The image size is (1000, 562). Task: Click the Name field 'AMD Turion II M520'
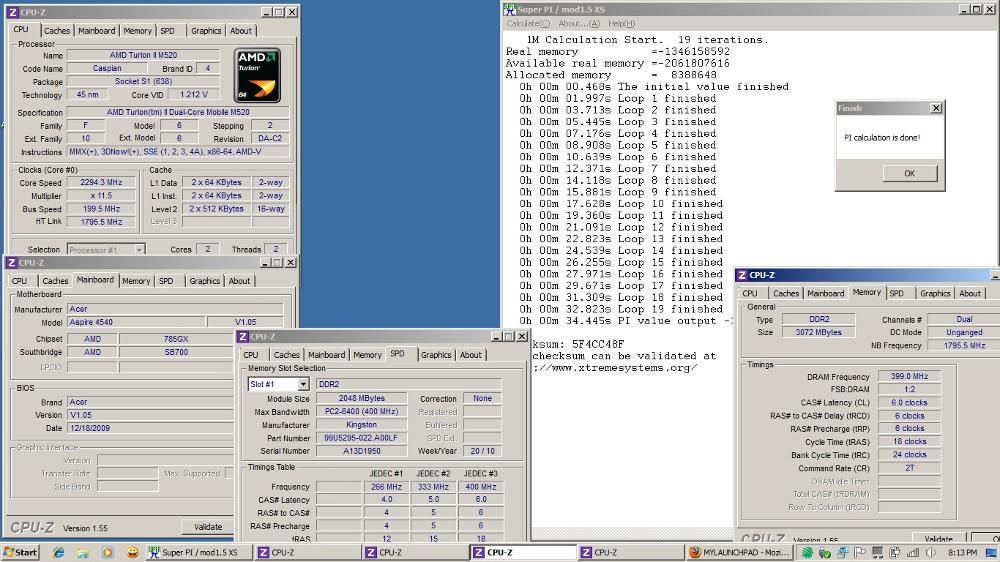coord(143,55)
